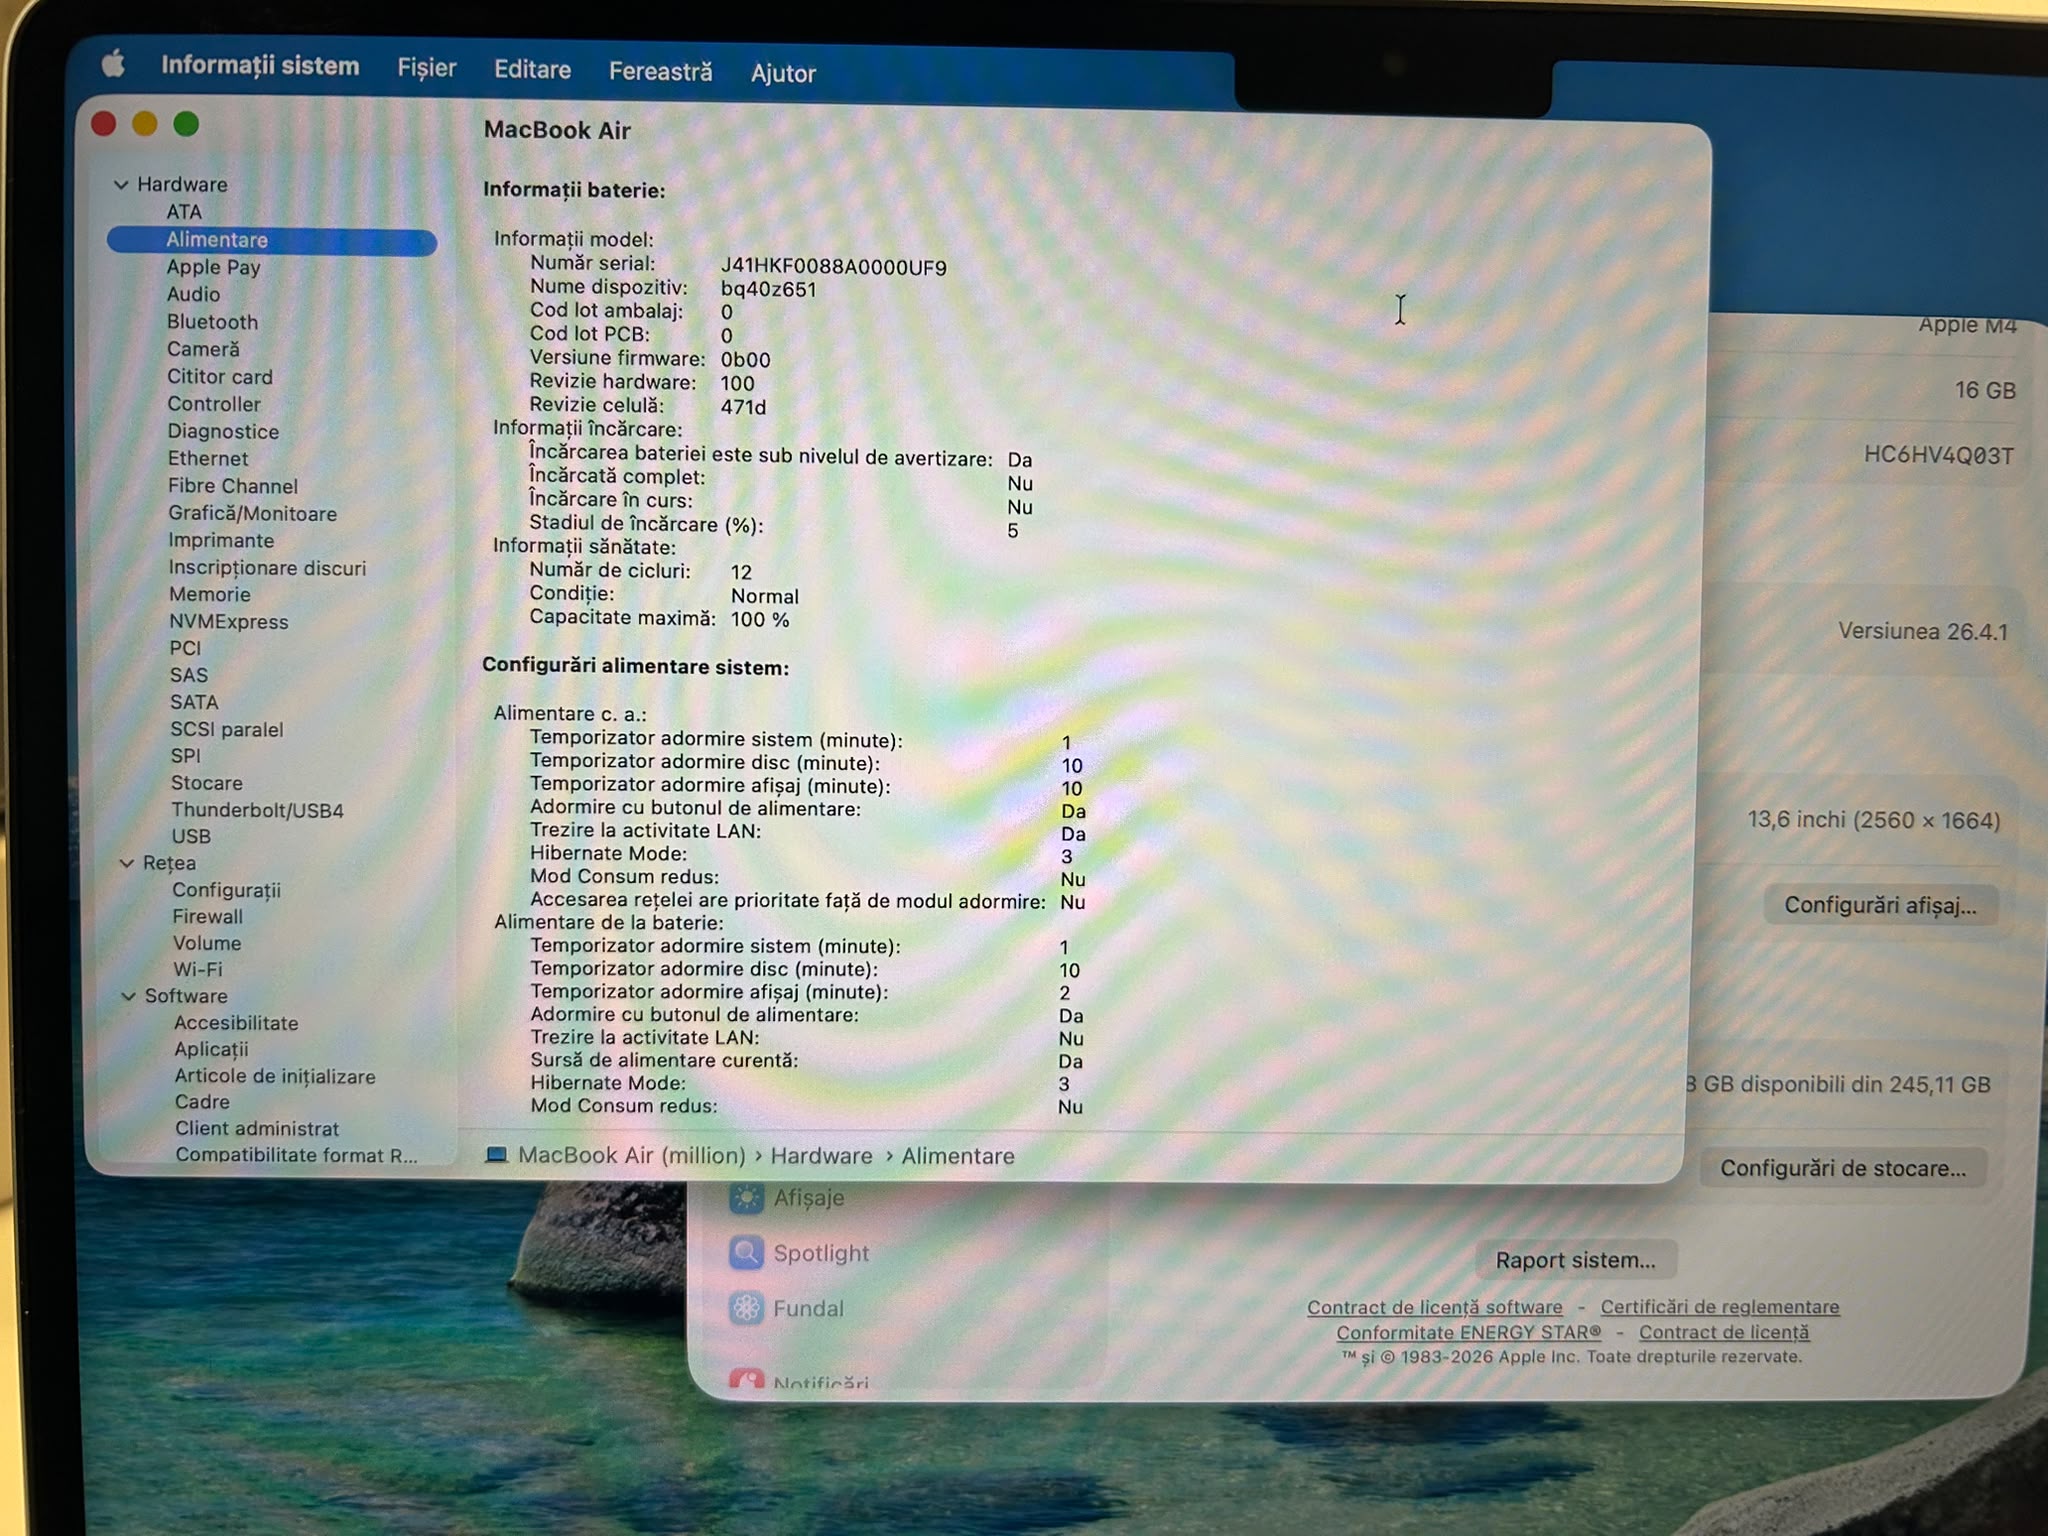
Task: Select Thunderbolt/USB4 in the sidebar
Action: point(257,810)
